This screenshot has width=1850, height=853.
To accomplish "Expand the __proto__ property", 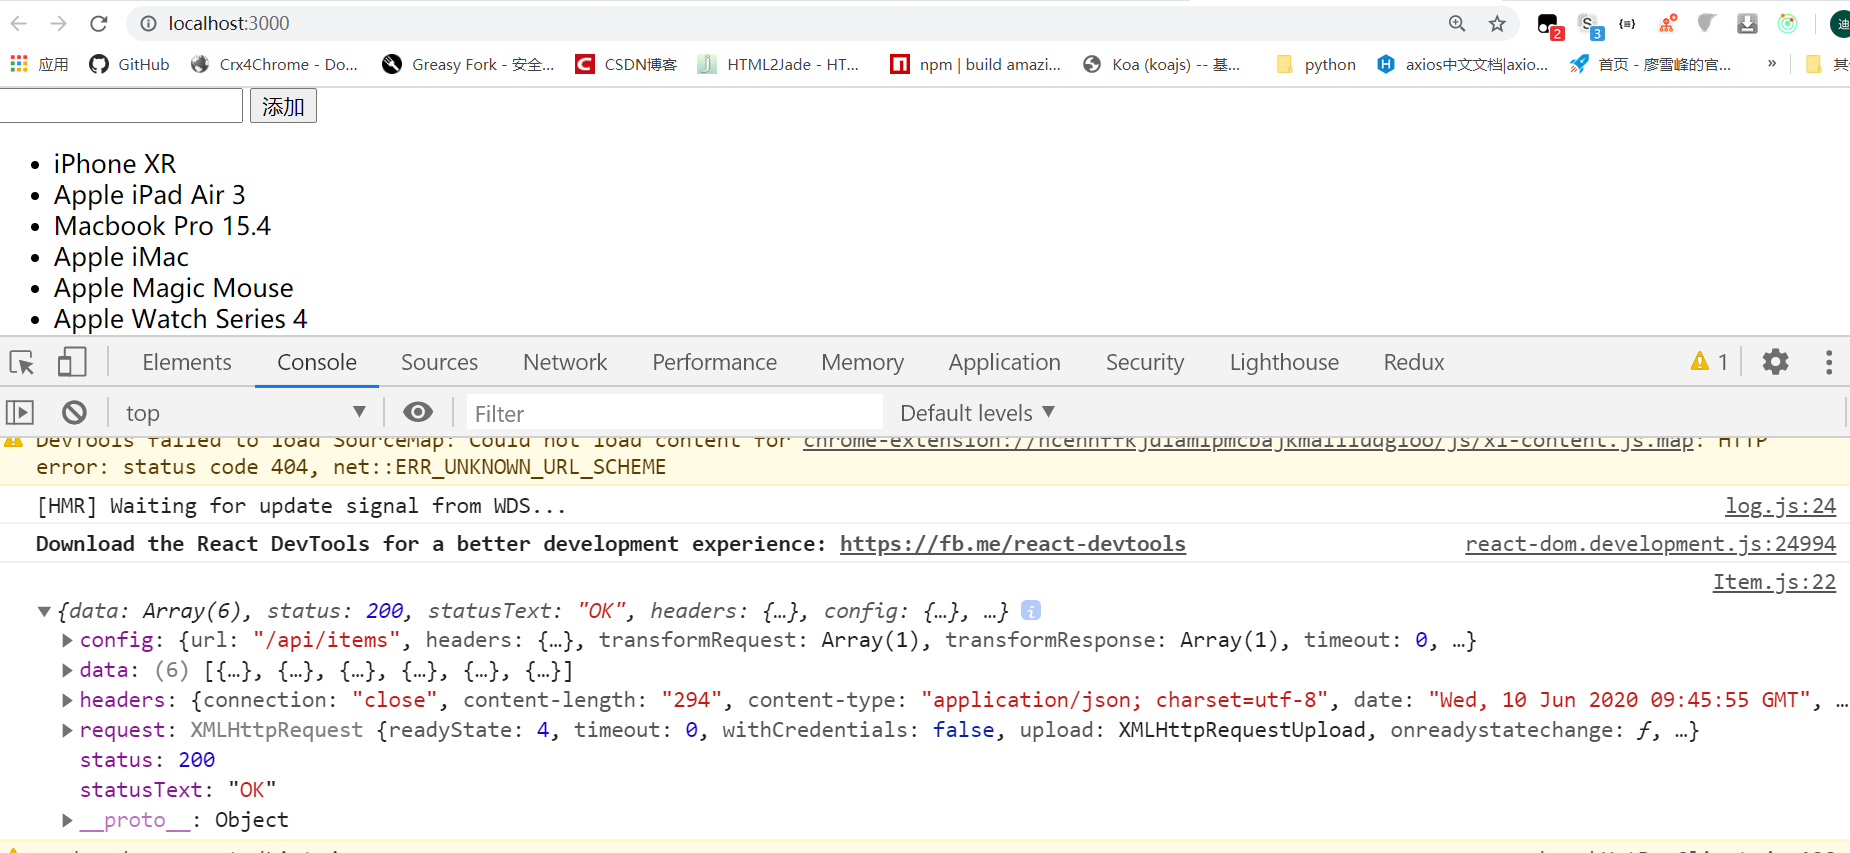I will (x=67, y=820).
